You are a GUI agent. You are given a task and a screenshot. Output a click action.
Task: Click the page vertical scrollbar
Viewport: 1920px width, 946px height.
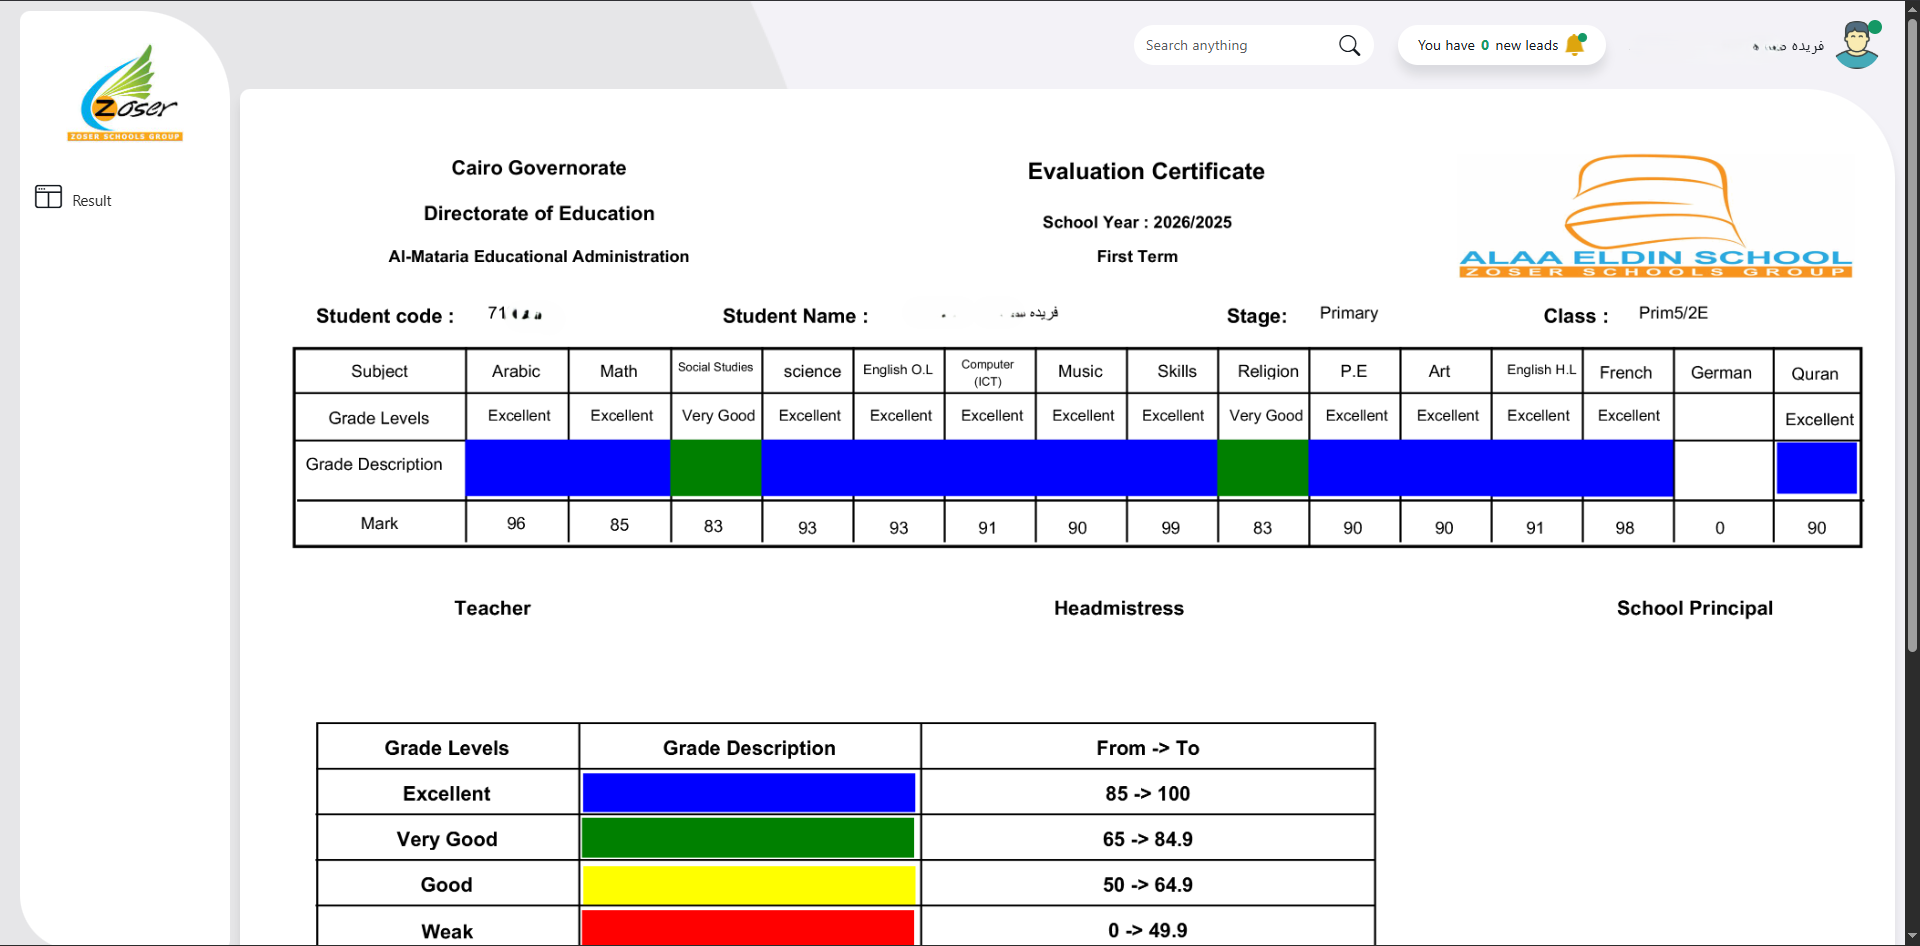tap(1912, 340)
